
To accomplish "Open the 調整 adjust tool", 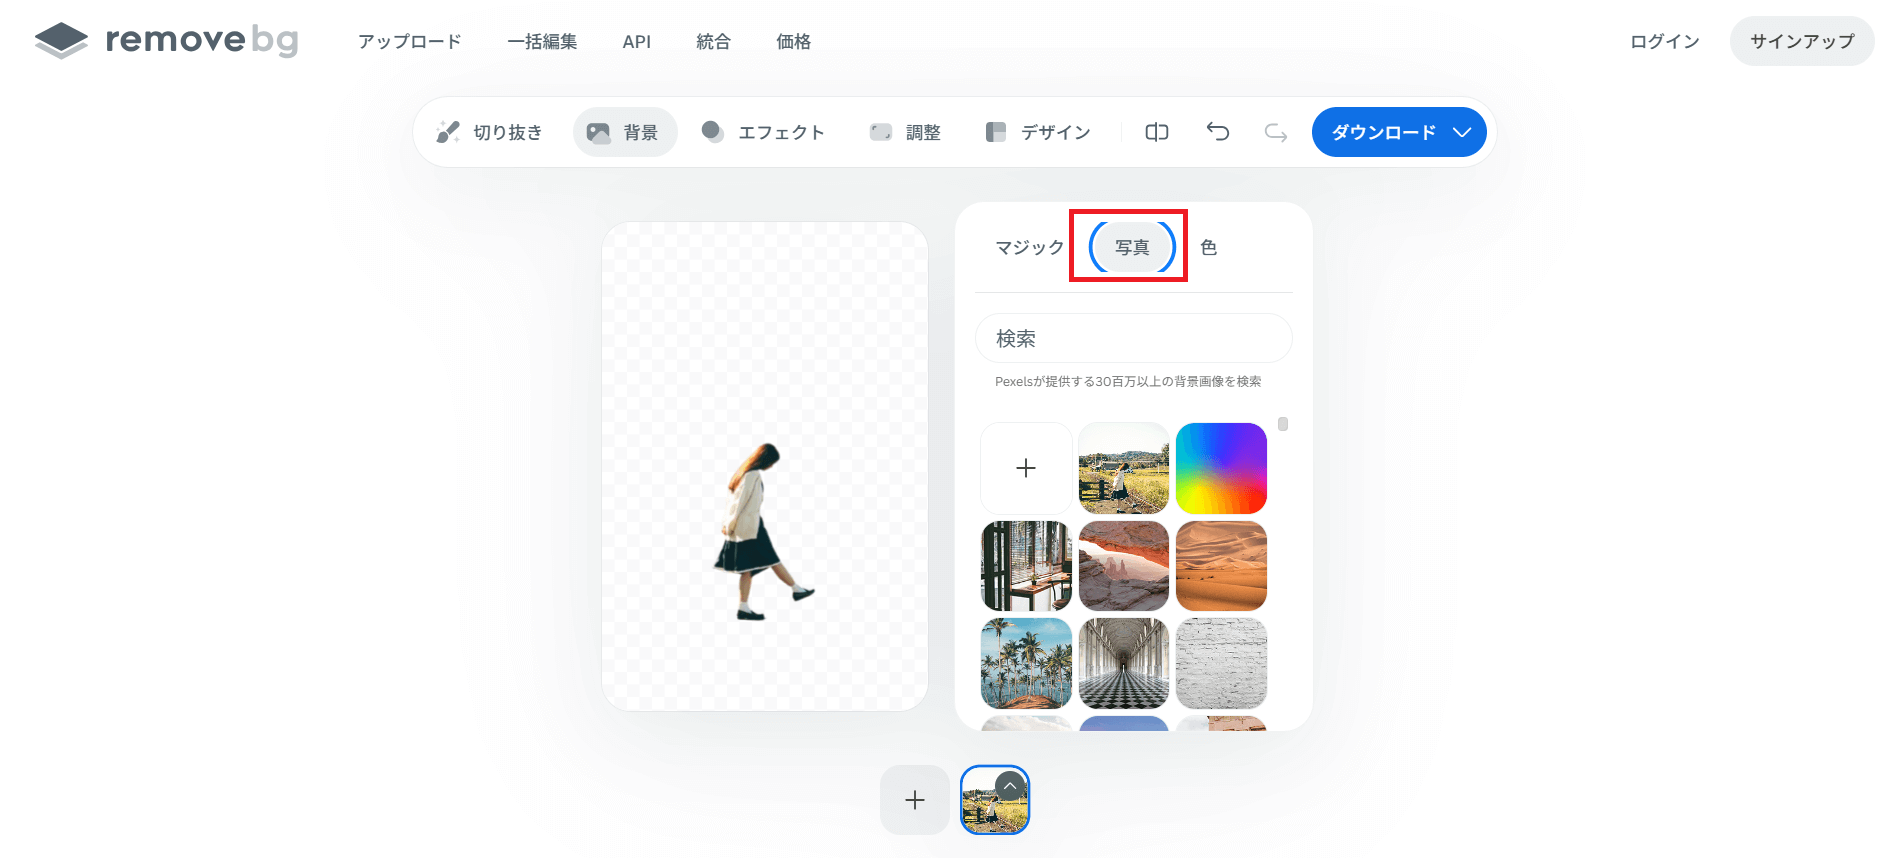I will point(905,132).
